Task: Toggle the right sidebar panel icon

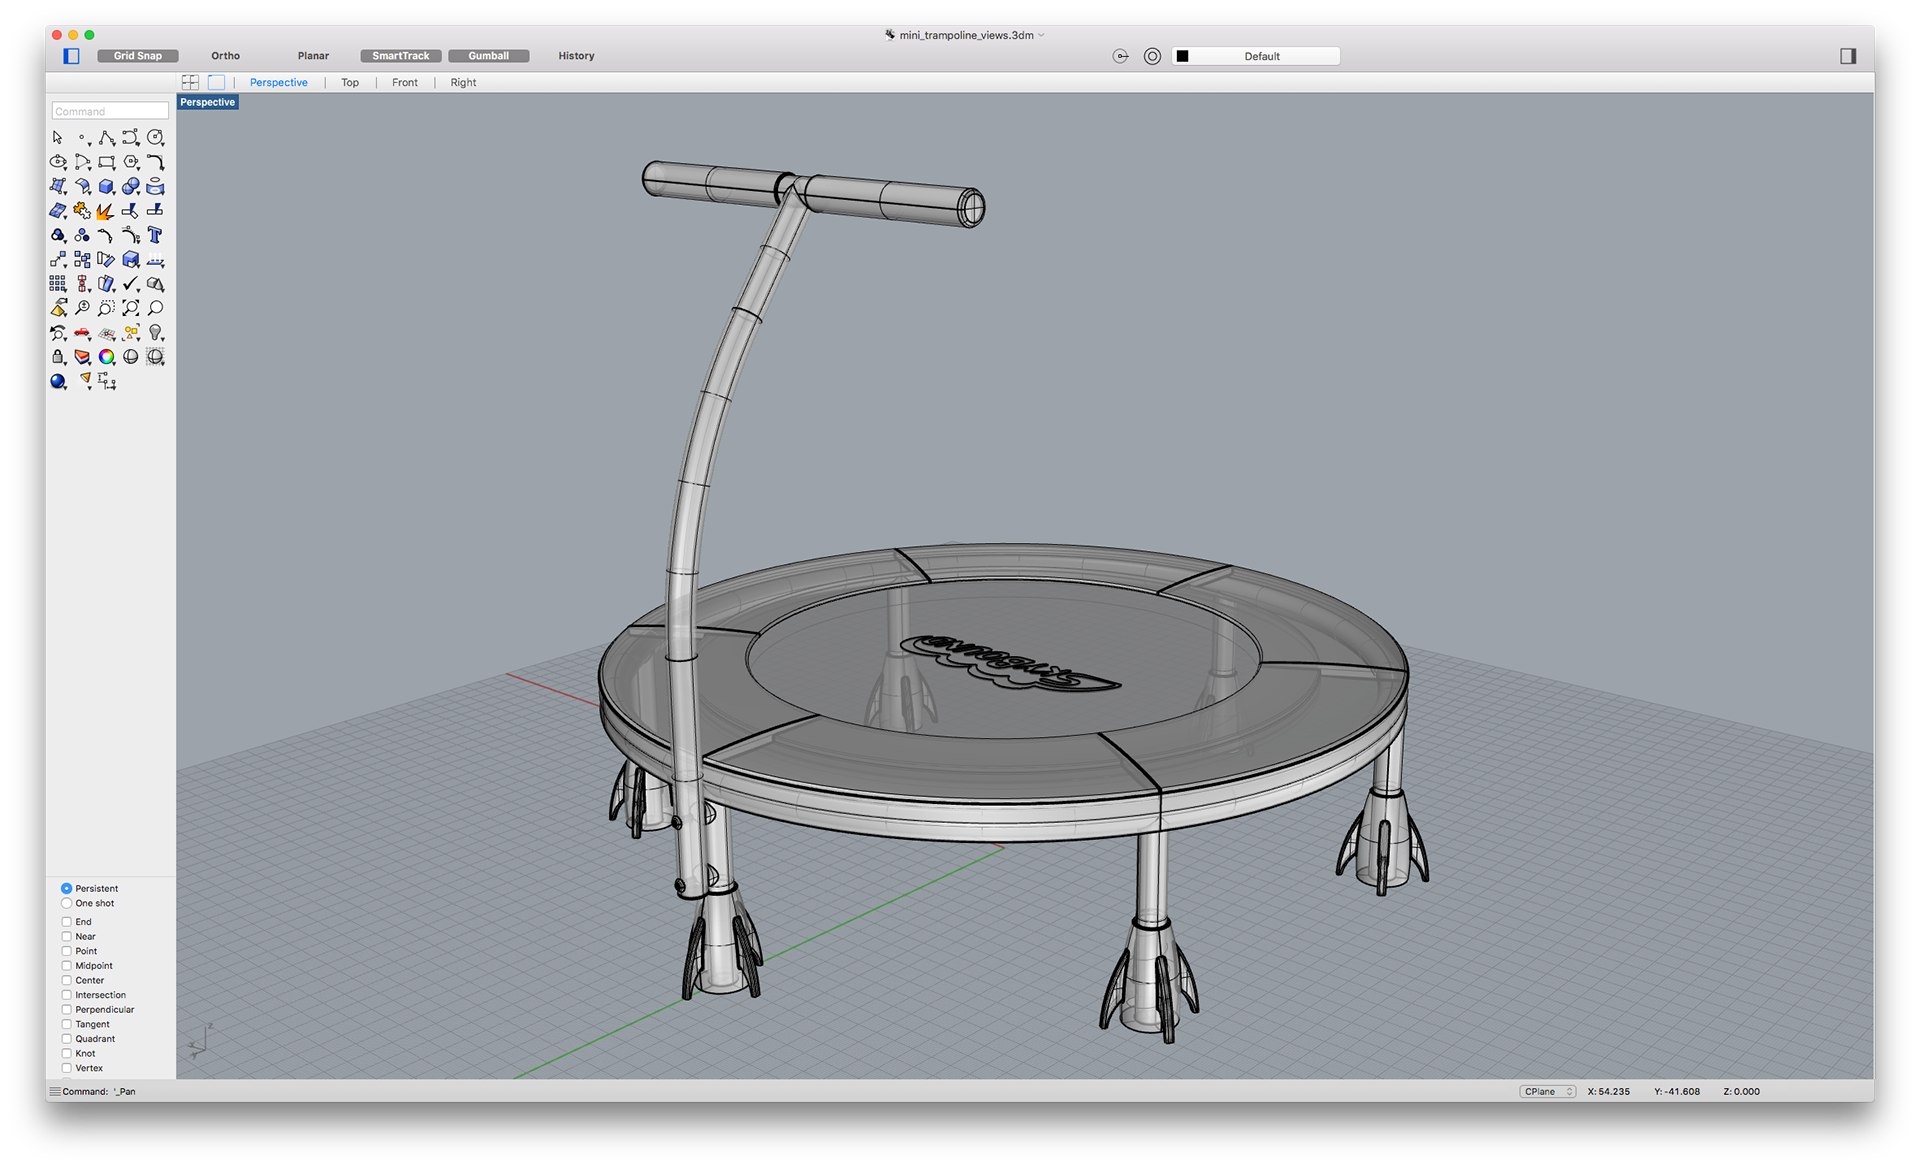Action: coord(1848,56)
